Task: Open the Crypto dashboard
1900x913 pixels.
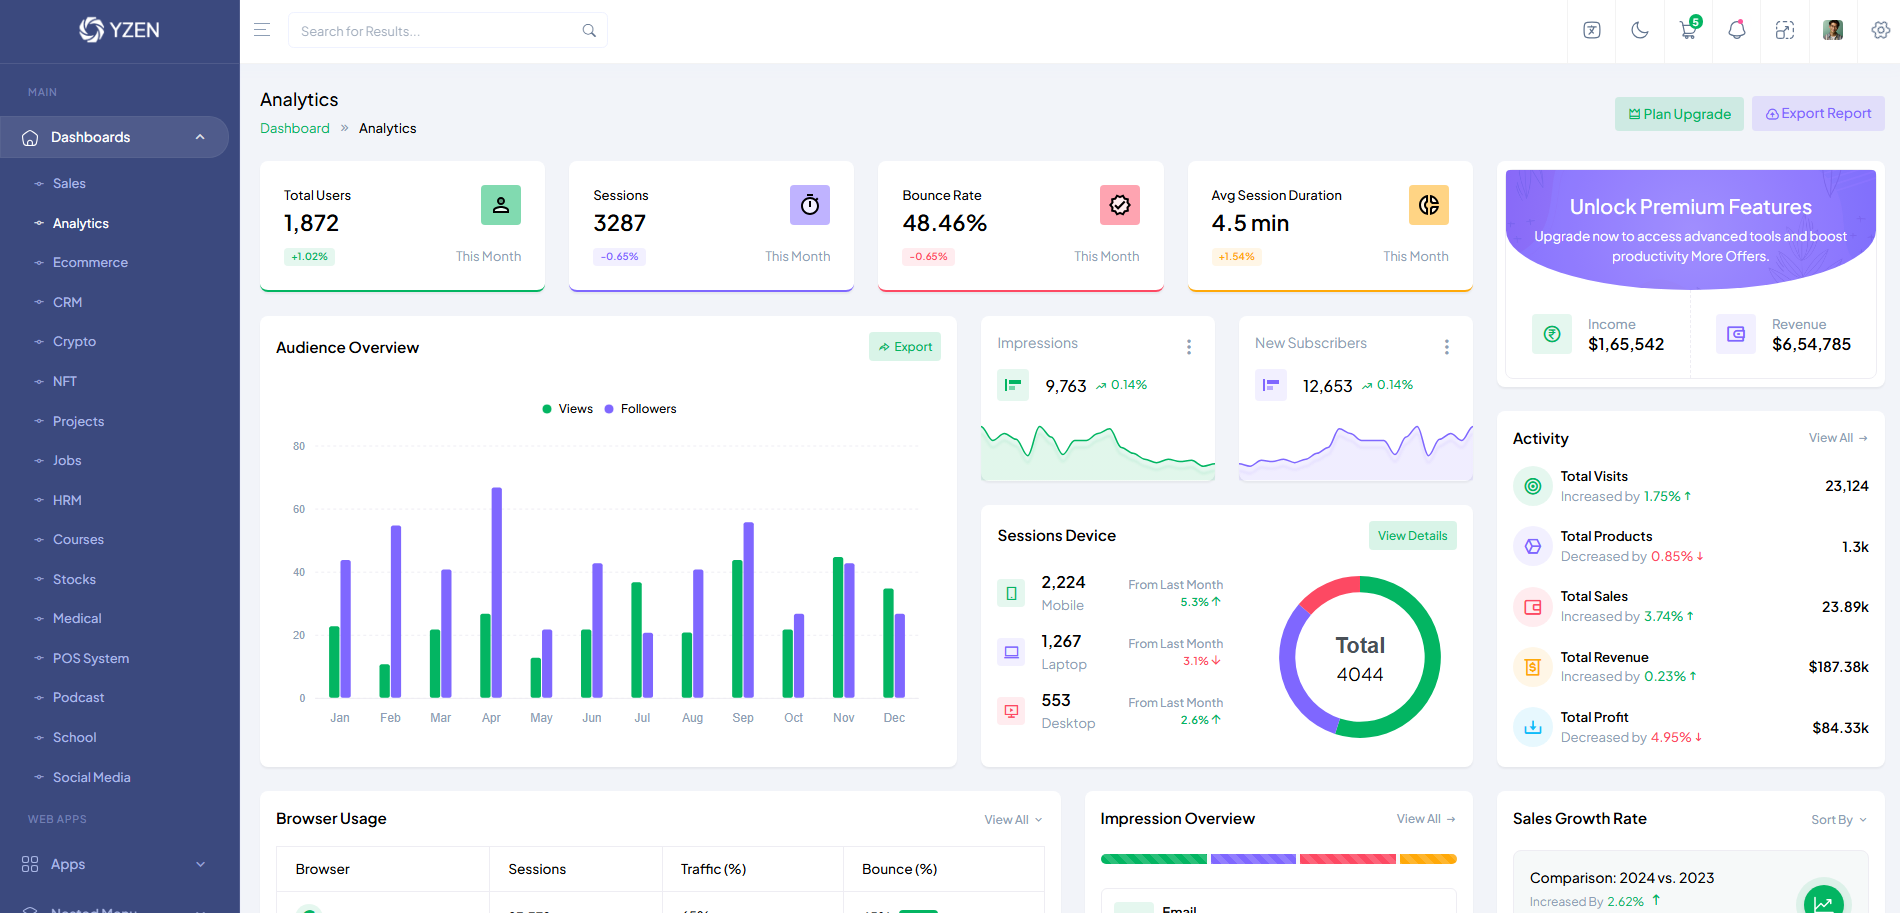Action: (x=74, y=341)
